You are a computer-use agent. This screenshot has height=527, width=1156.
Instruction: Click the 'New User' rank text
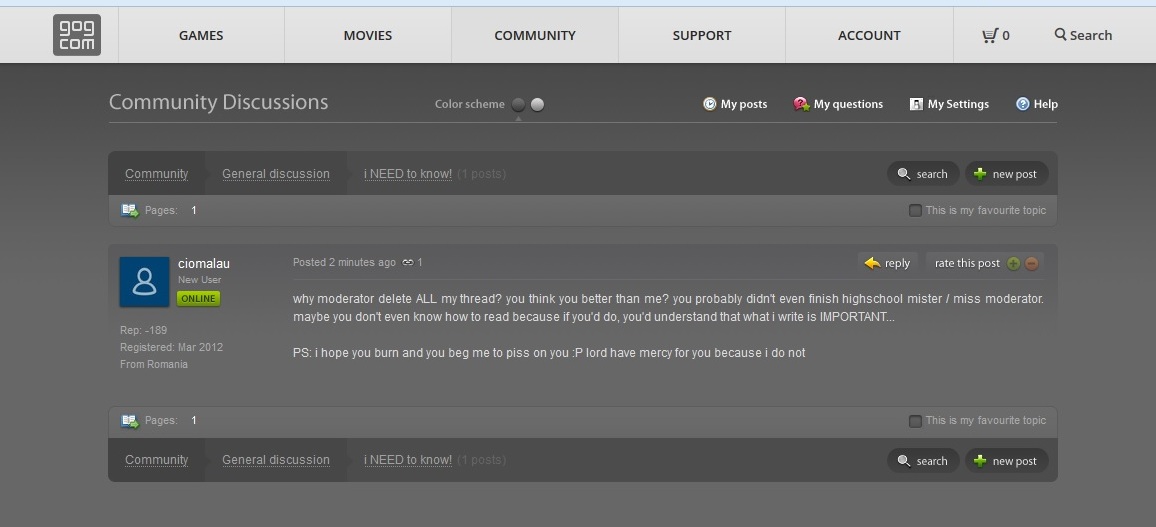(x=199, y=280)
